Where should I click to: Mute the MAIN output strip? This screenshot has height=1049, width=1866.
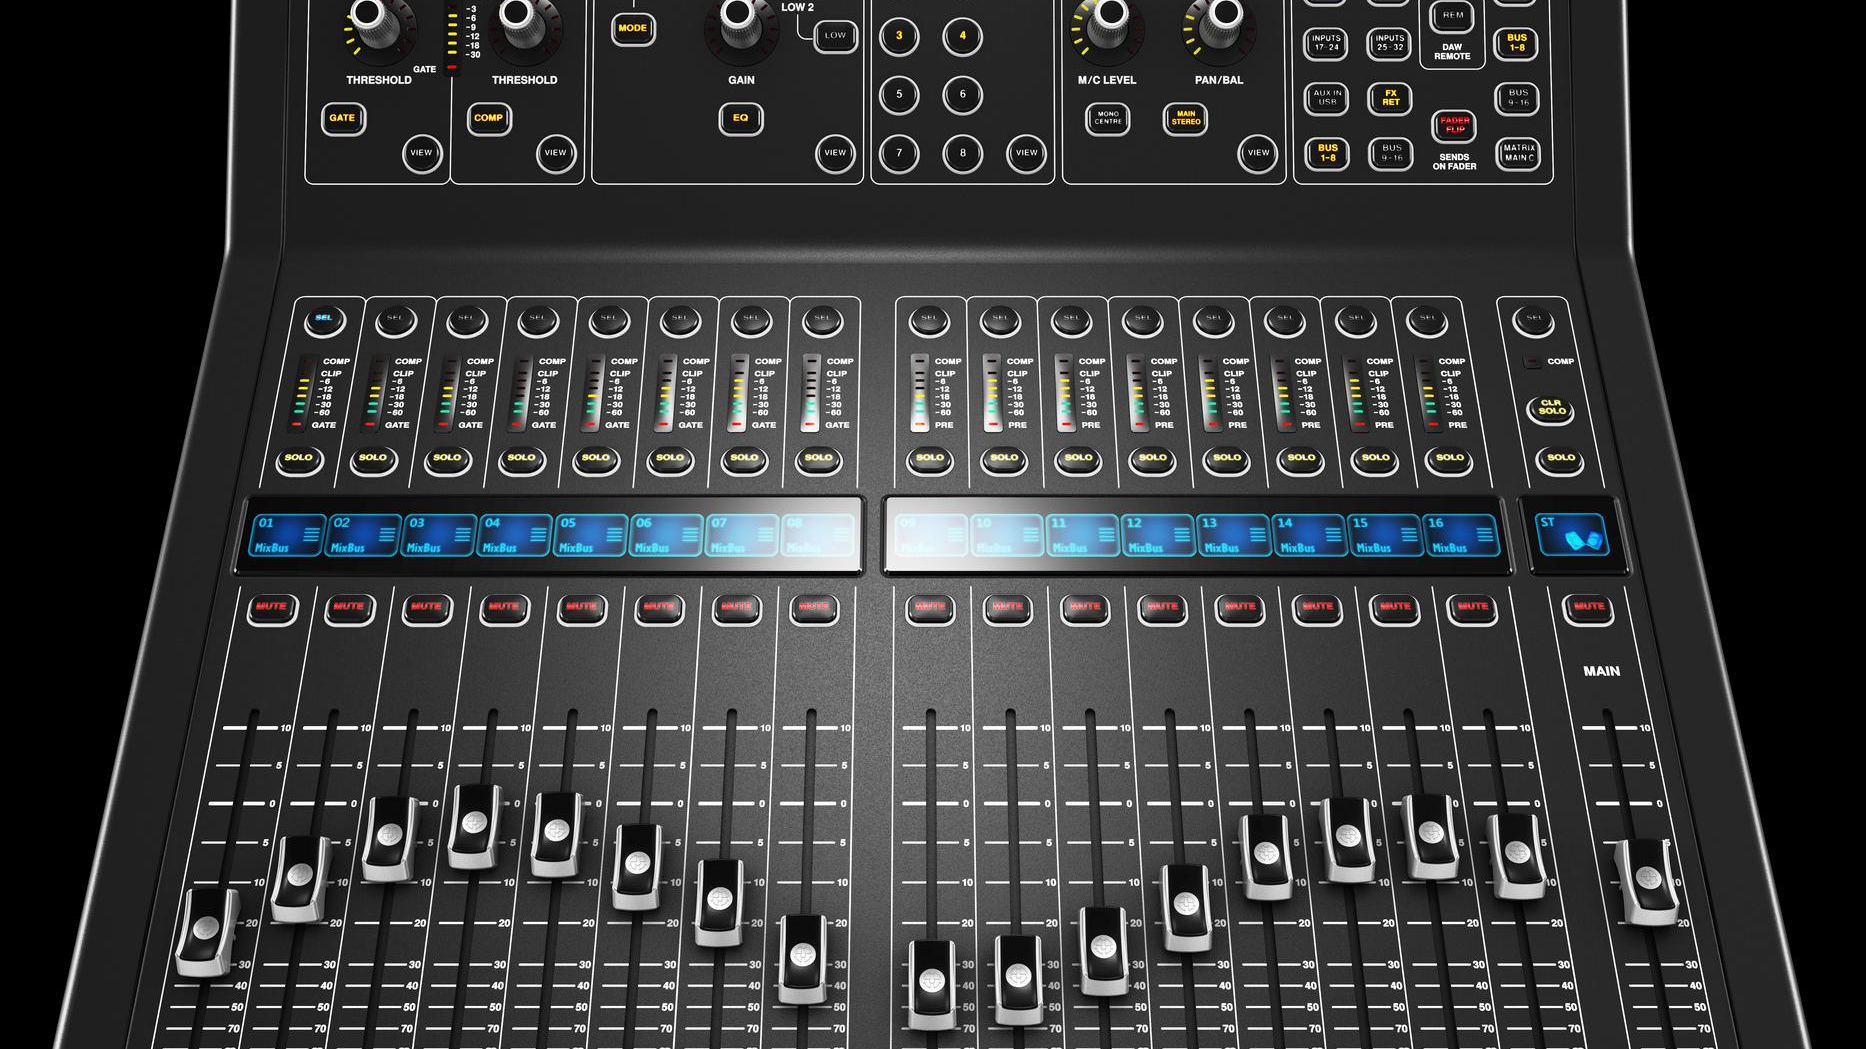pos(1588,608)
